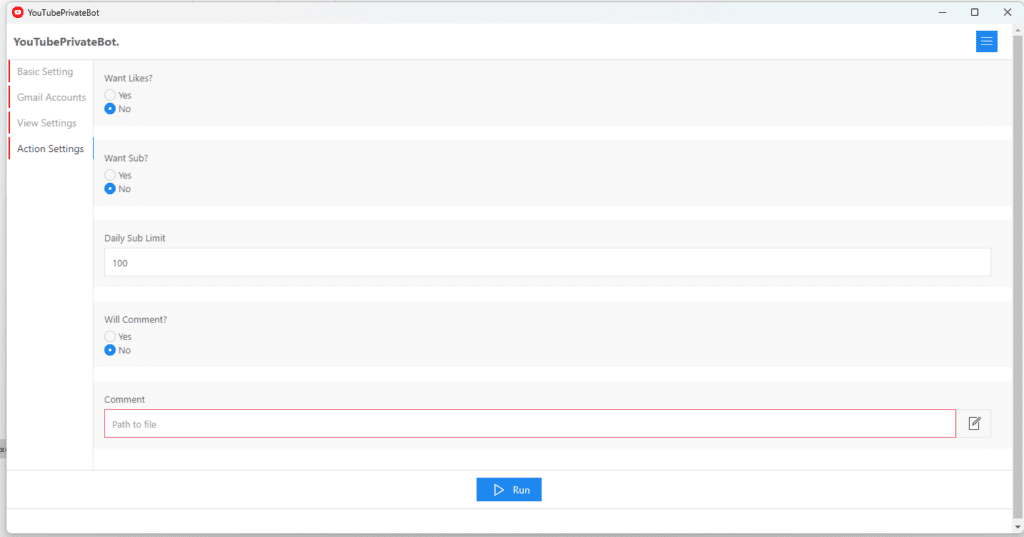Screen dimensions: 1024x537
Task: Enable Yes for Want Sub
Action: (x=110, y=175)
